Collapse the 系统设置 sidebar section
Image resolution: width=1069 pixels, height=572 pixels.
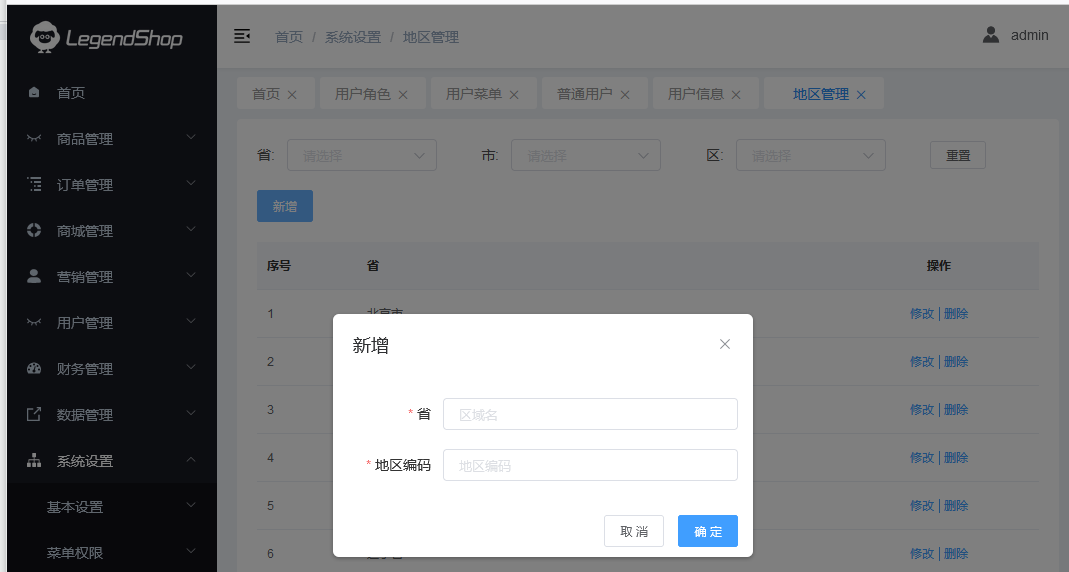coord(110,461)
